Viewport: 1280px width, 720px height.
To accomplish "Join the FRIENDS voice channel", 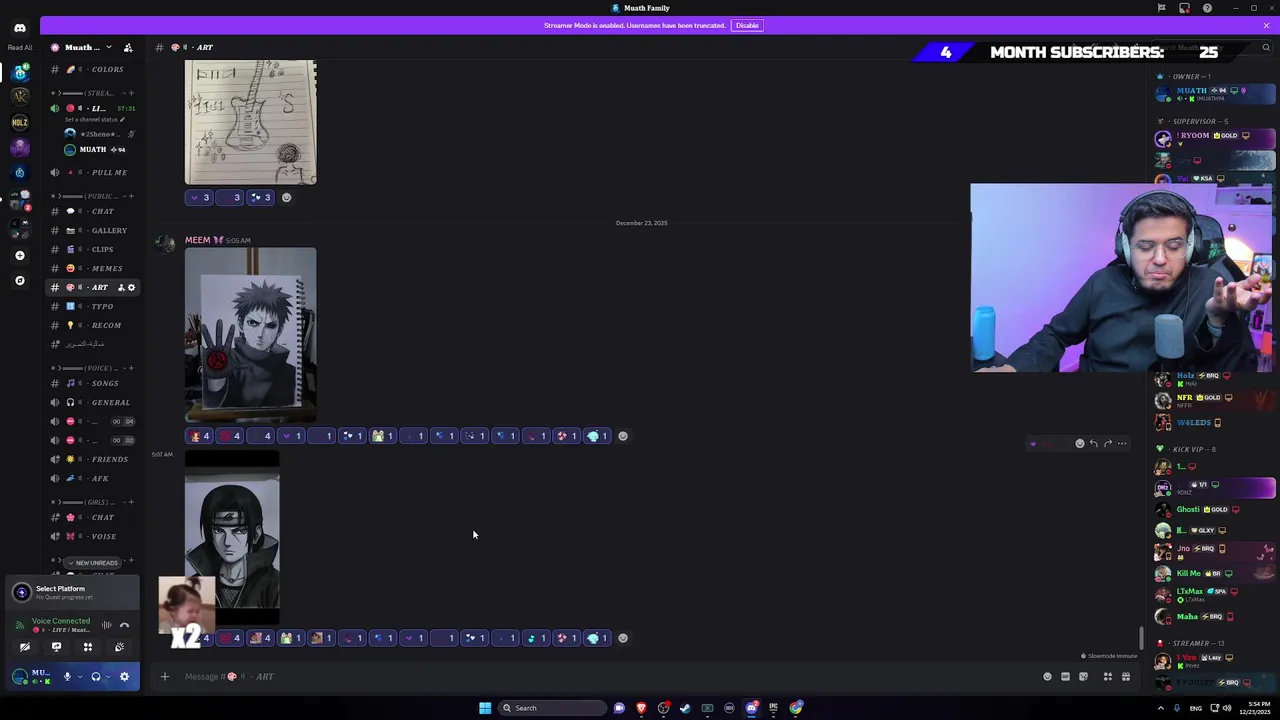I will tap(94, 459).
